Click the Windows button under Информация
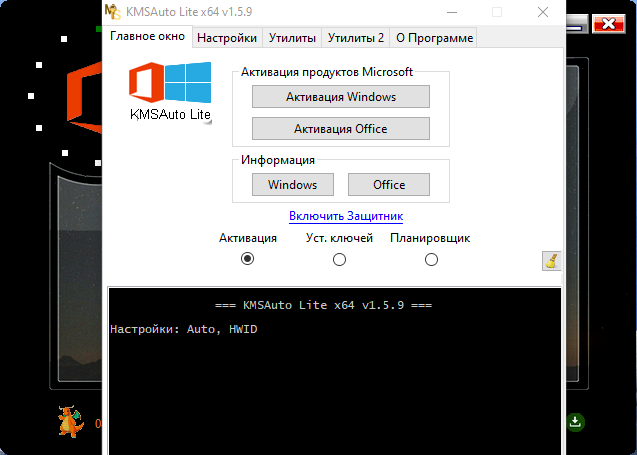The image size is (637, 455). click(292, 185)
